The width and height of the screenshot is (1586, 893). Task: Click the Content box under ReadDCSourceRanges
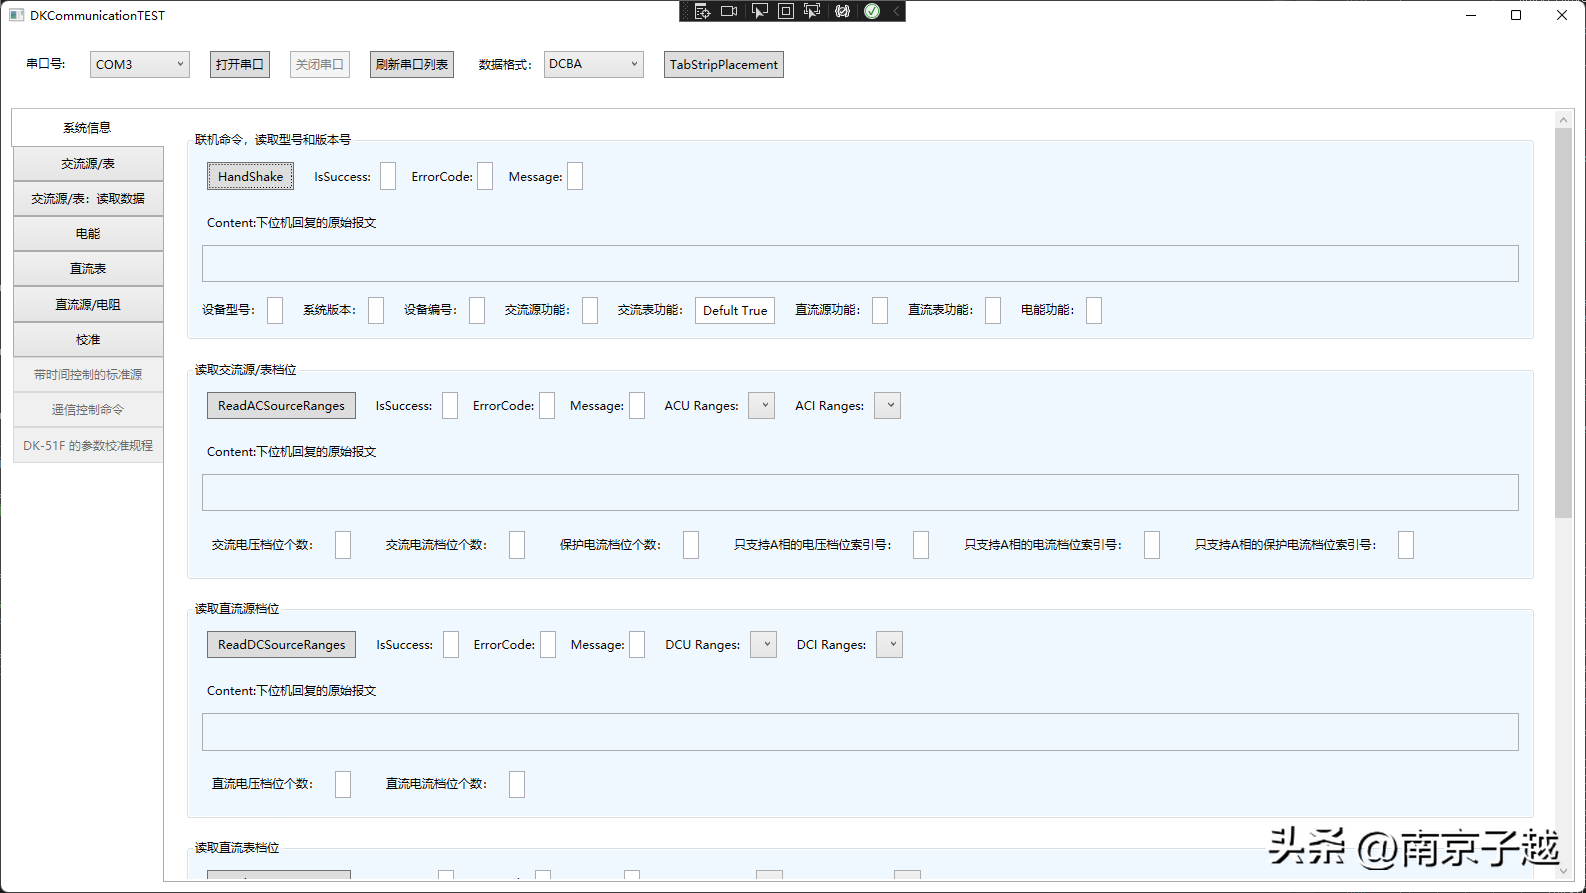(860, 732)
